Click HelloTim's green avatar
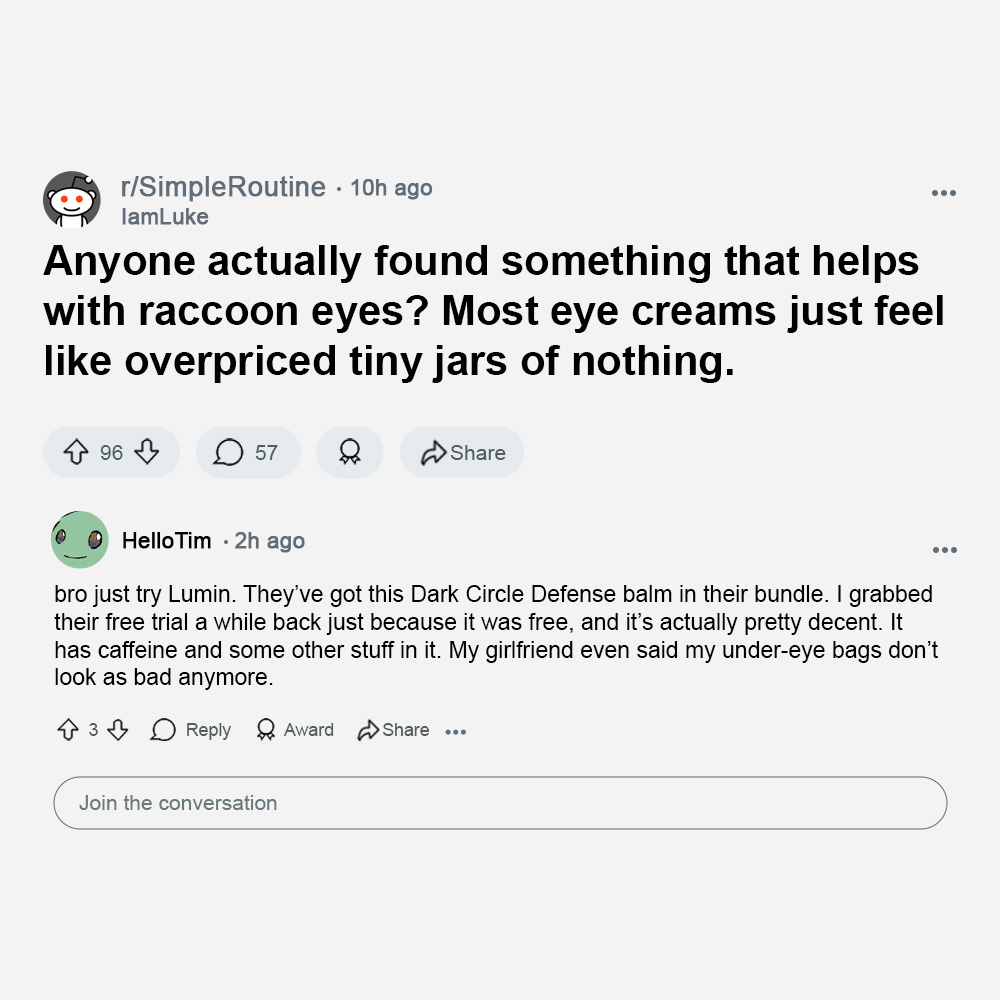 (80, 540)
